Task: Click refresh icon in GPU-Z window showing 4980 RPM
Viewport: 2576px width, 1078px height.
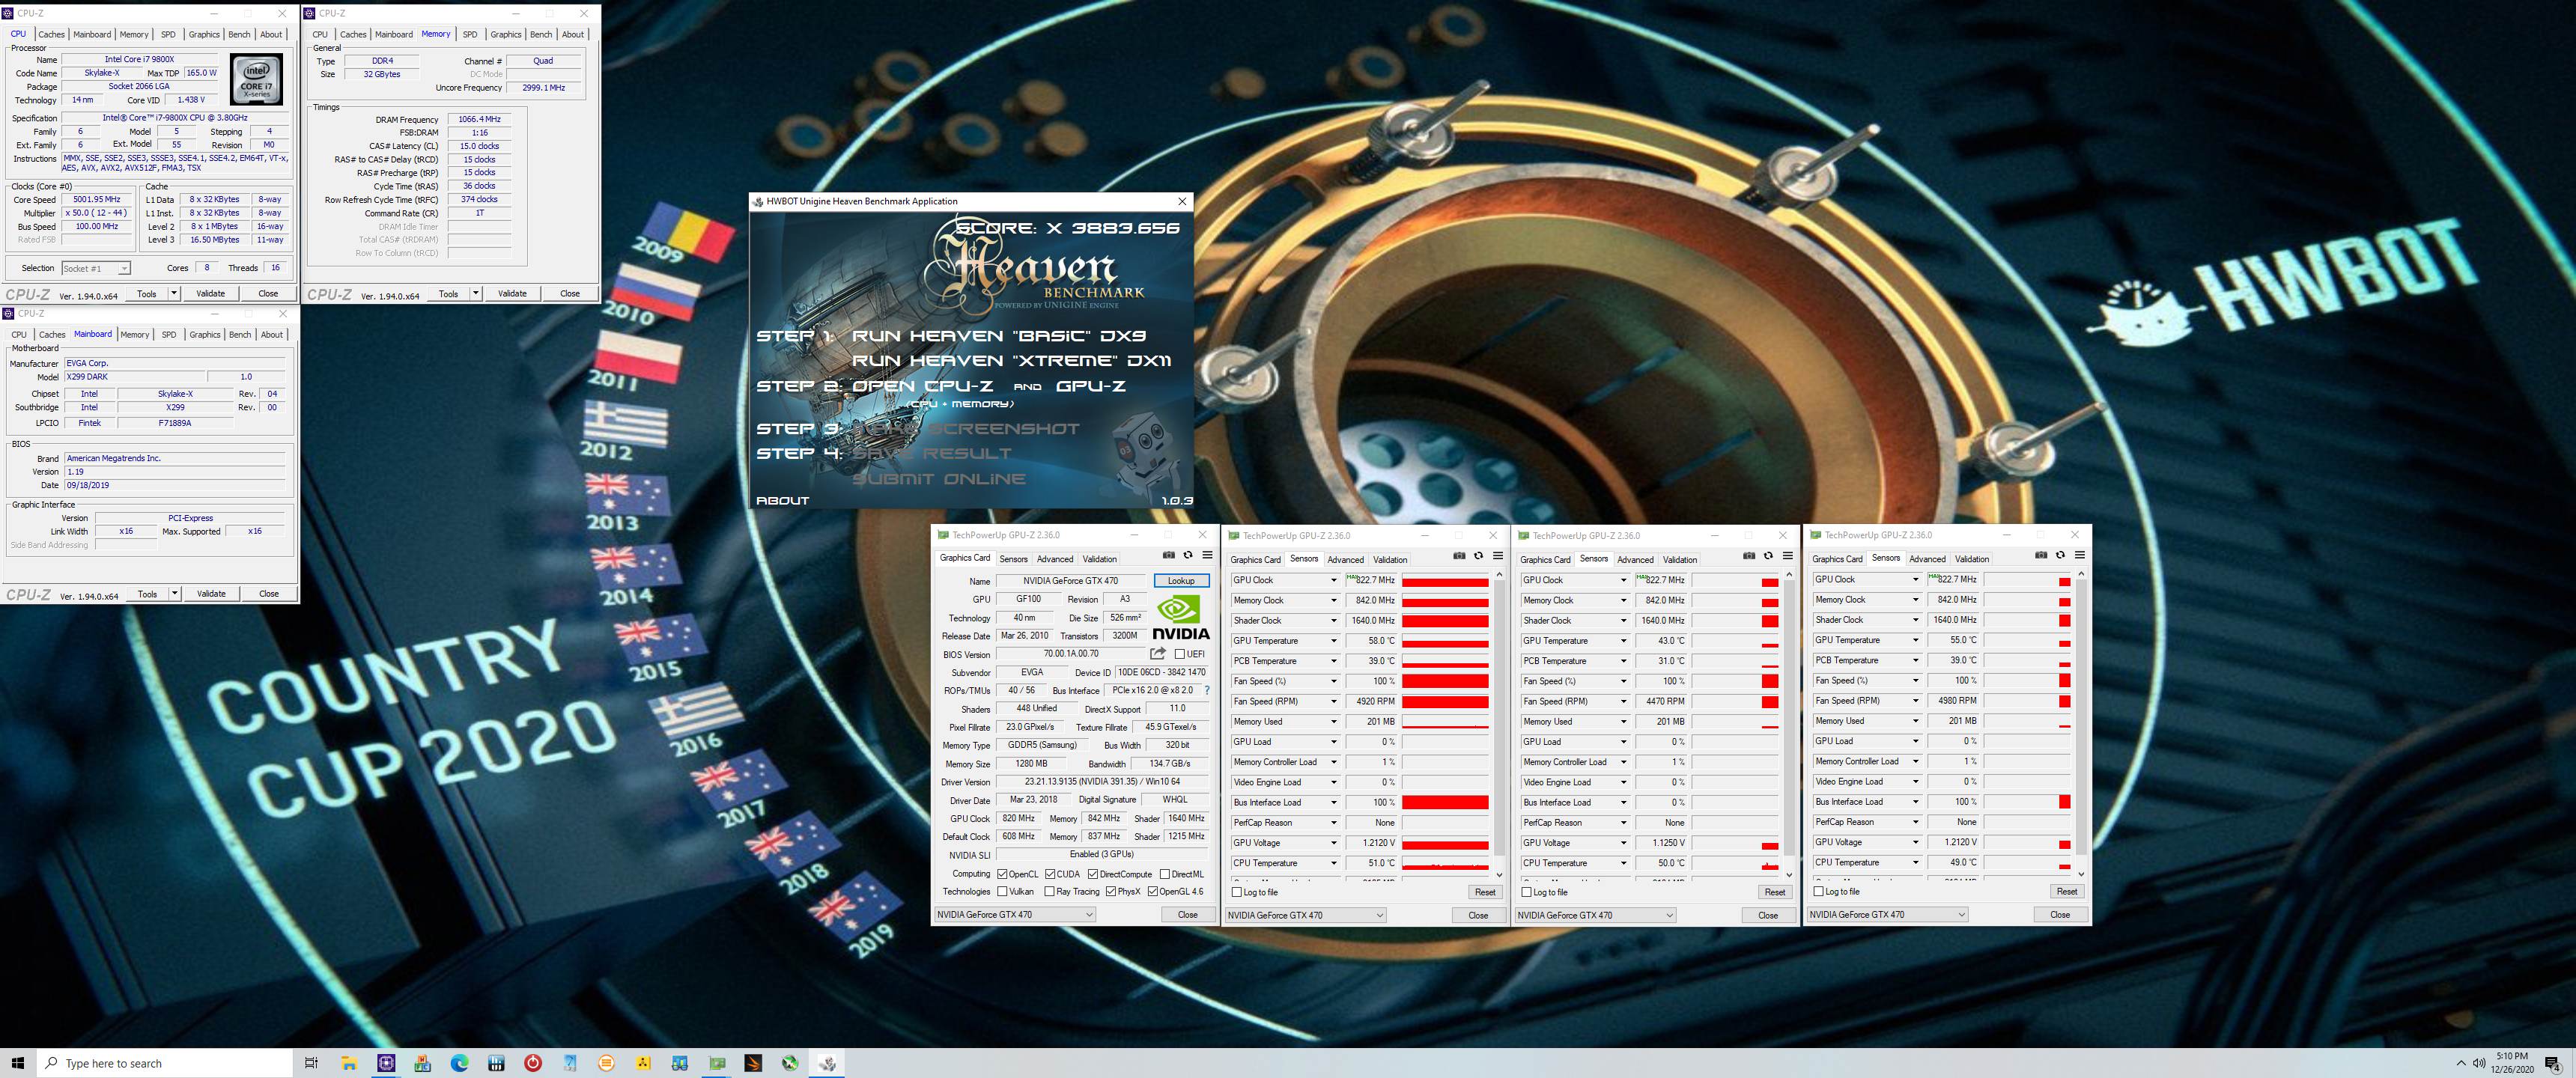Action: coord(2060,555)
